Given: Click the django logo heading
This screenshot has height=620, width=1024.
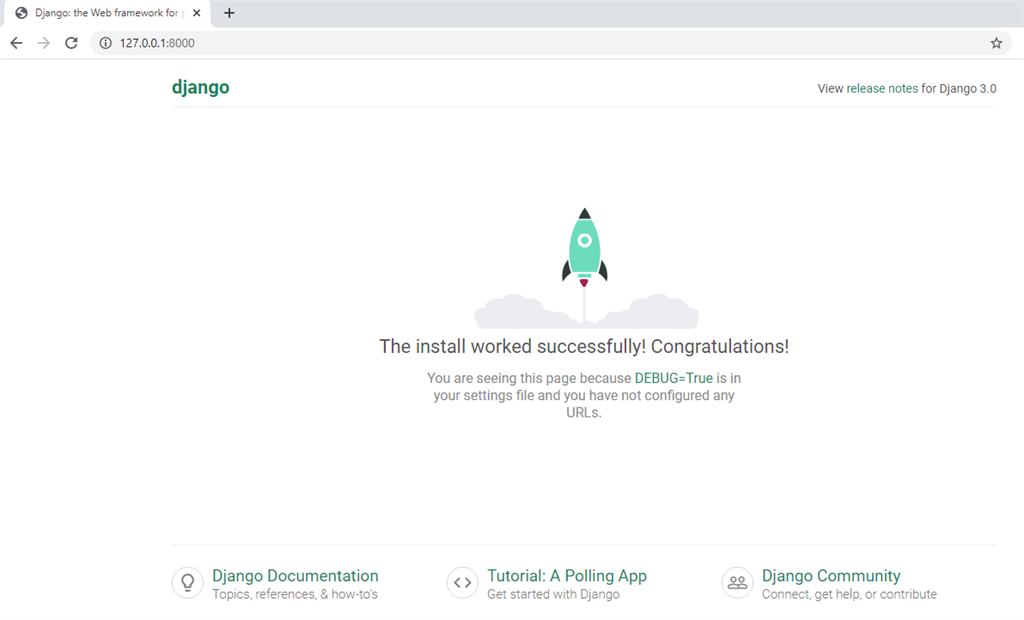Looking at the screenshot, I should point(200,88).
